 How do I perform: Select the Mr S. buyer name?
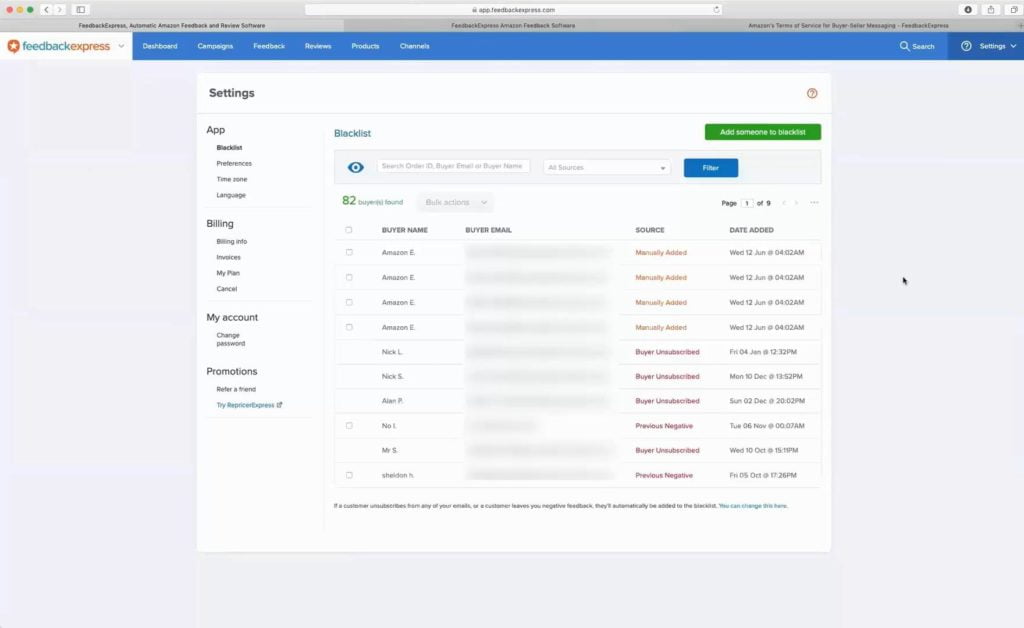click(389, 450)
